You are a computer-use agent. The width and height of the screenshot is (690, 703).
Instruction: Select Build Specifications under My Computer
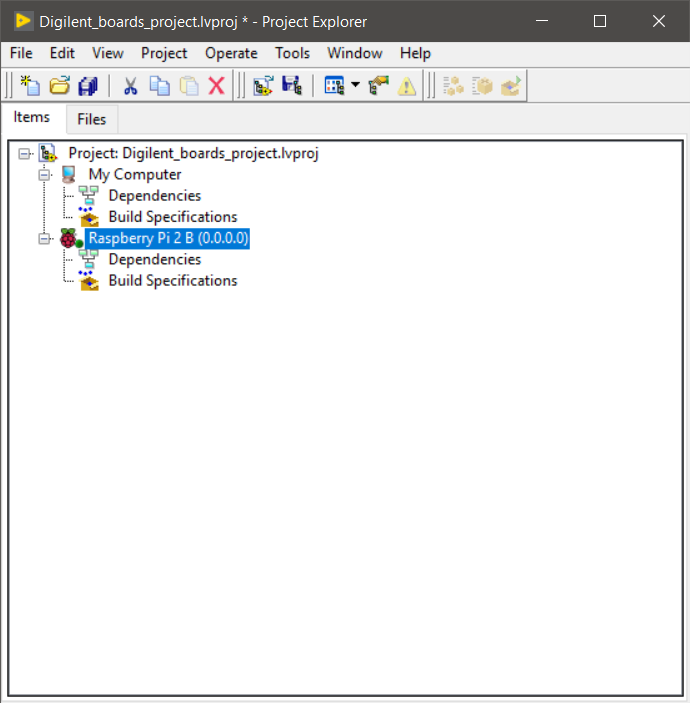tap(173, 217)
